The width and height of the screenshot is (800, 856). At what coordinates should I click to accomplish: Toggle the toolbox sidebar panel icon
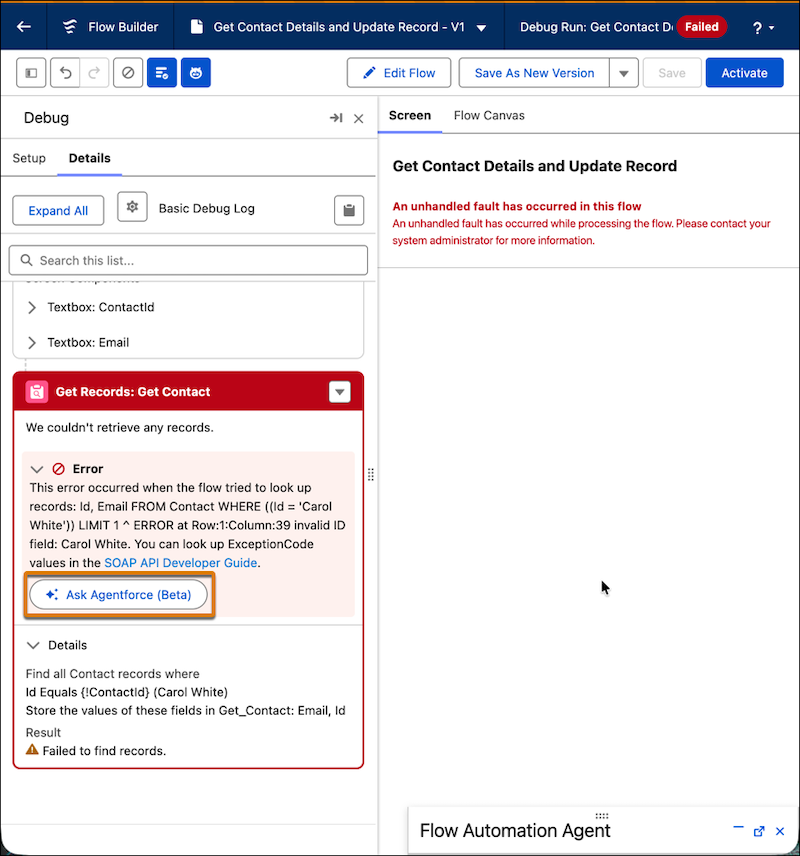pos(31,73)
